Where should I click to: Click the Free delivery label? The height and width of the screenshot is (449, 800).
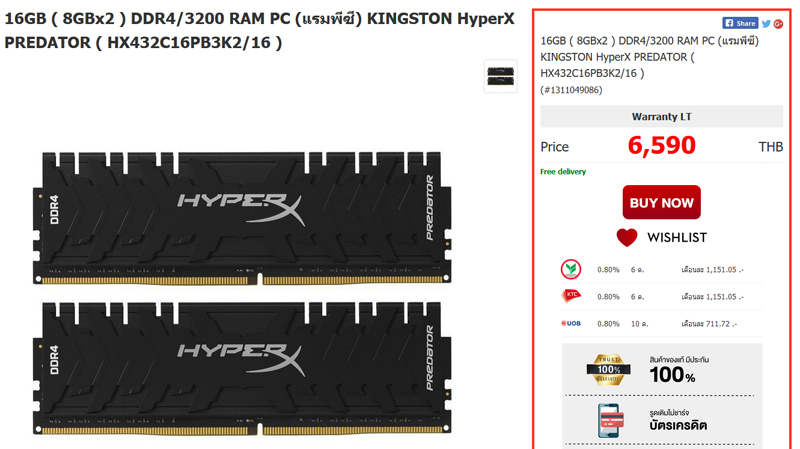tap(563, 172)
